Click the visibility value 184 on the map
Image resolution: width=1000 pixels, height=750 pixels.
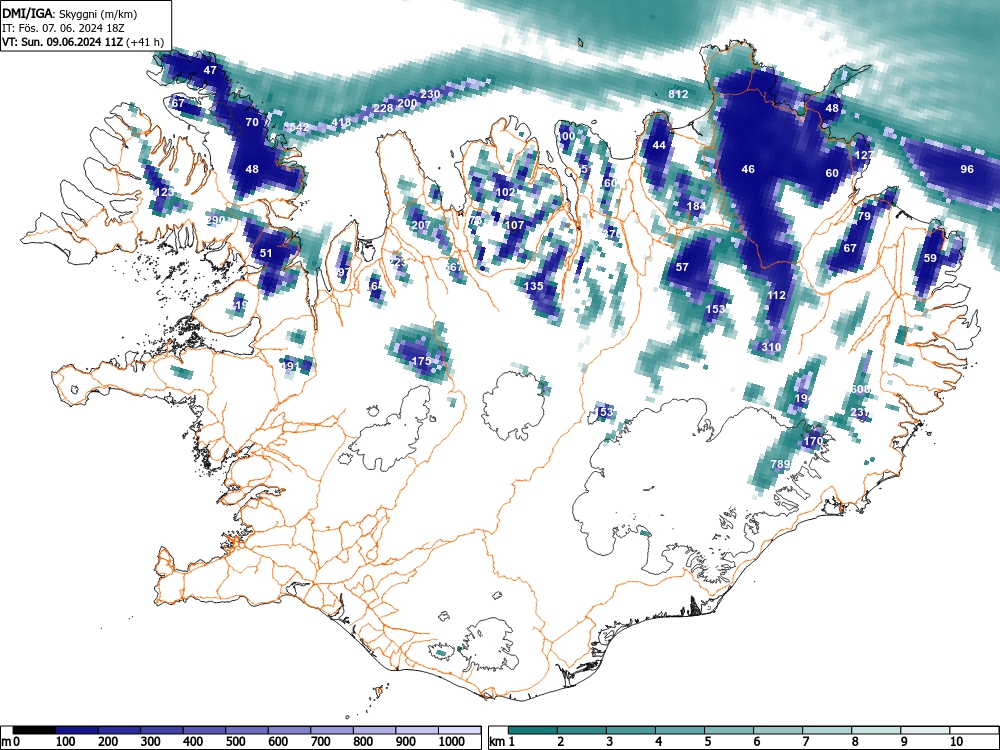pyautogui.click(x=696, y=206)
